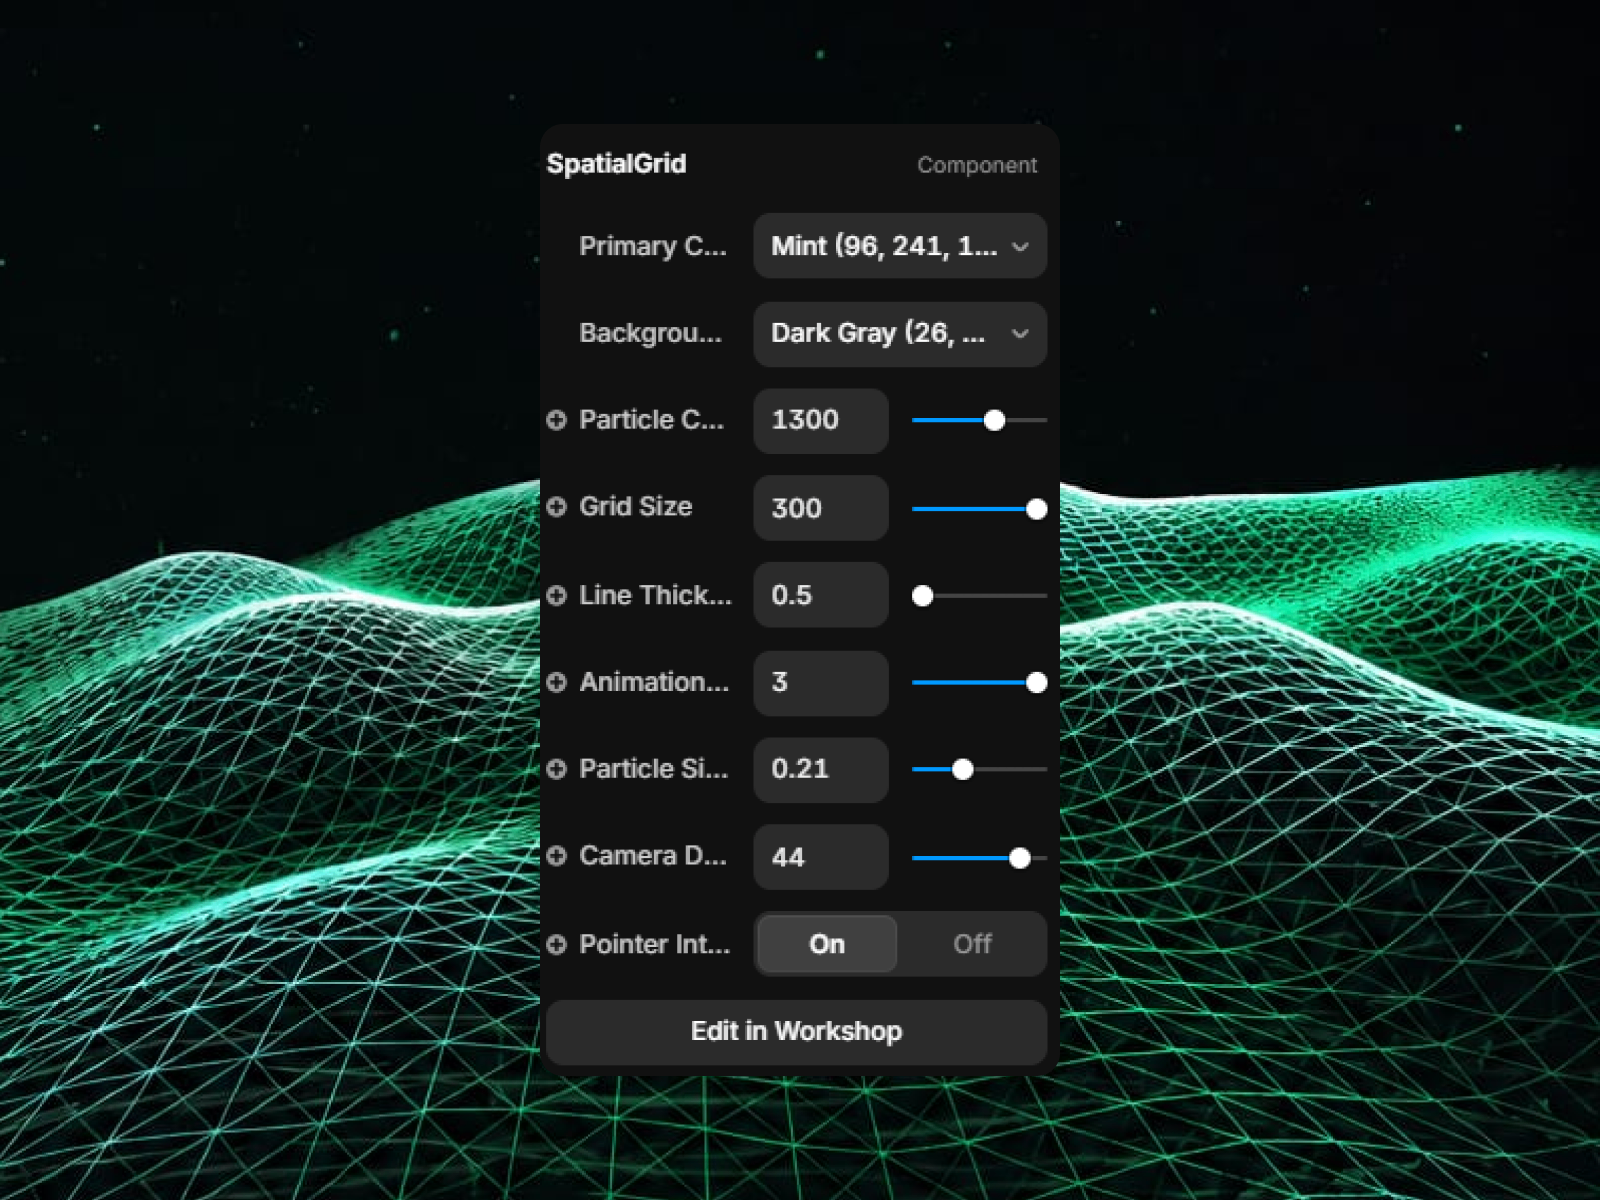Click the Grid Size value field showing 300
This screenshot has width=1600, height=1200.
tap(821, 508)
